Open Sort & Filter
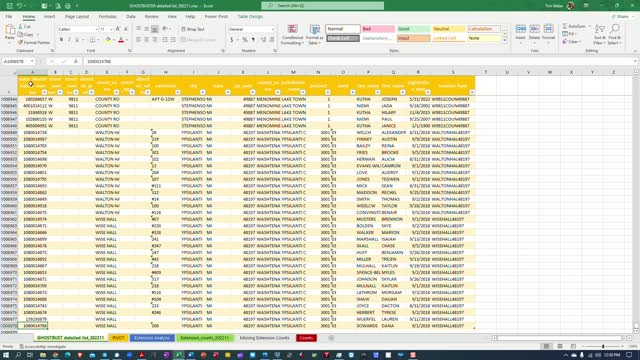The image size is (640, 360). click(x=600, y=34)
